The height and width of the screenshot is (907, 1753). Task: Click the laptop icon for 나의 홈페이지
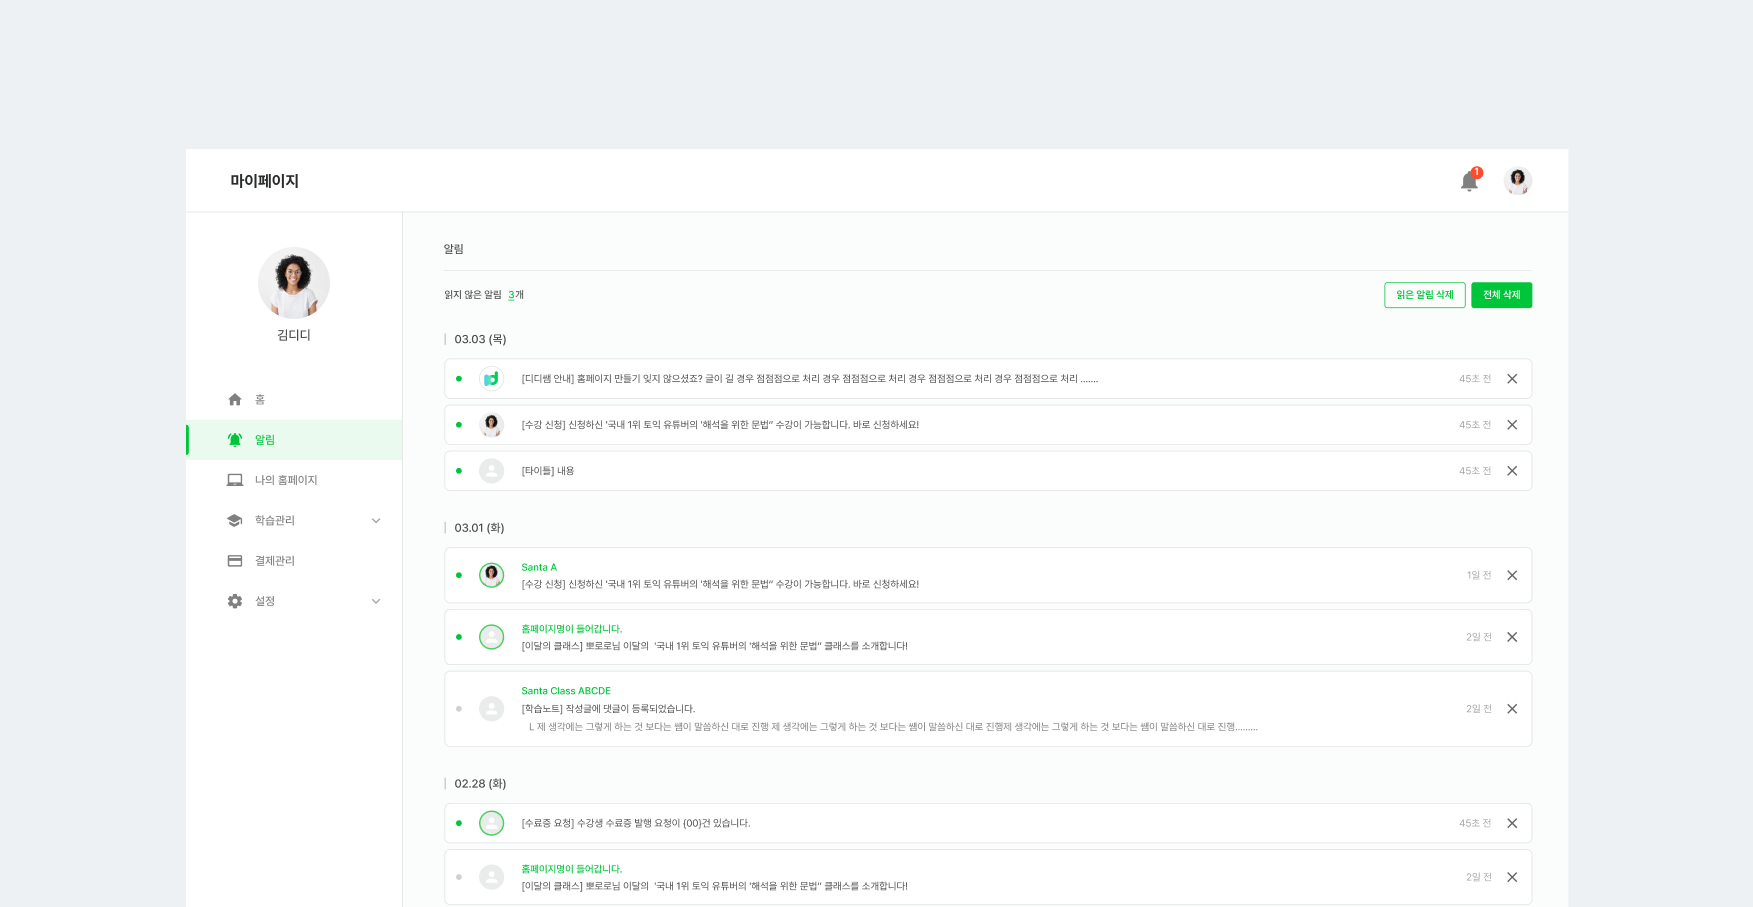click(235, 480)
